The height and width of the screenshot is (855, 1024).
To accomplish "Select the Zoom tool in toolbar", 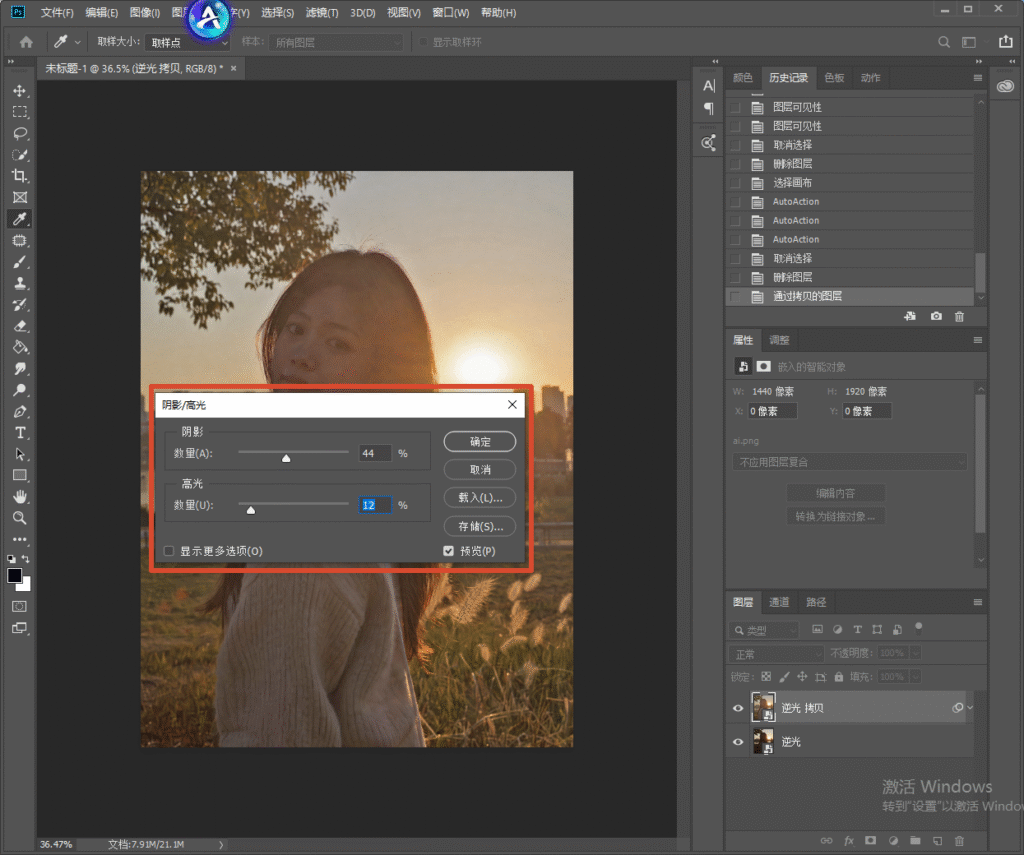I will (20, 518).
